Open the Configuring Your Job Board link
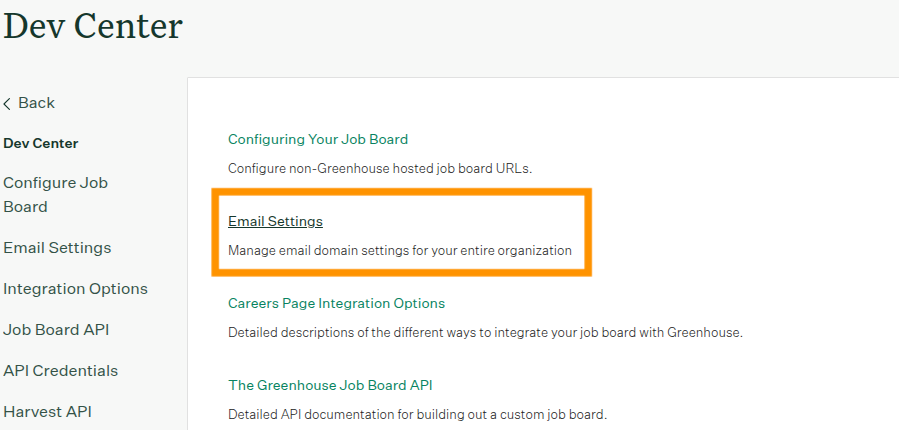The height and width of the screenshot is (430, 899). (x=318, y=139)
